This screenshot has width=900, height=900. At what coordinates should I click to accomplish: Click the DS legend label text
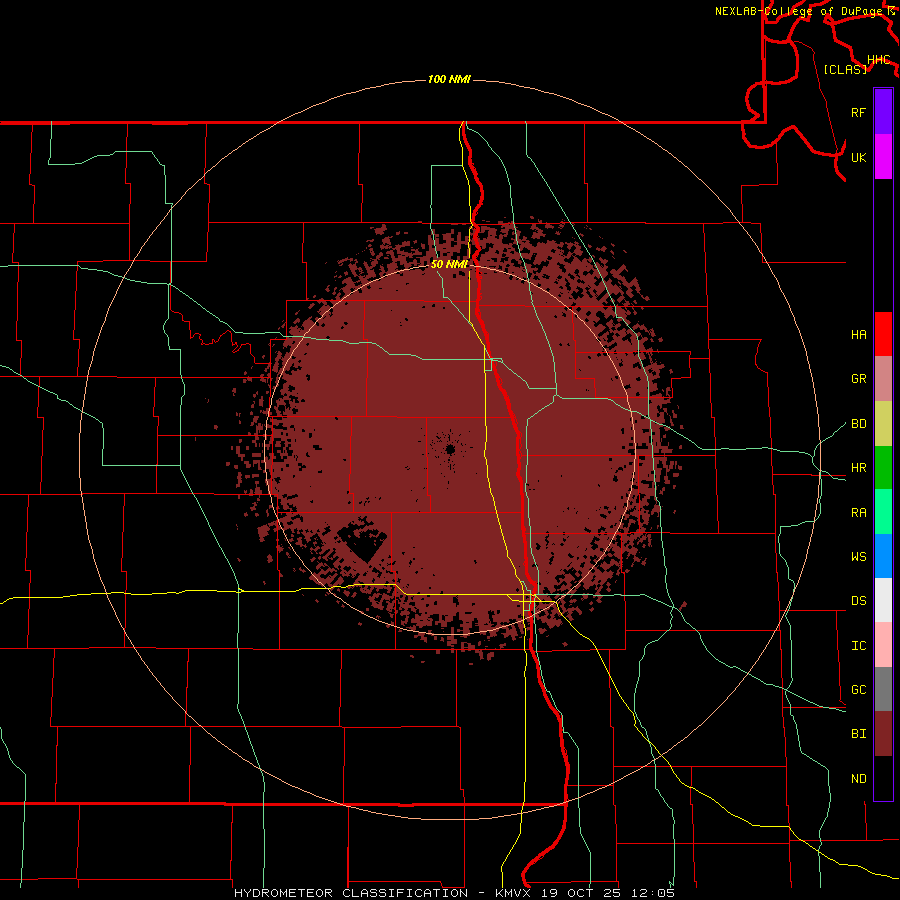858,601
